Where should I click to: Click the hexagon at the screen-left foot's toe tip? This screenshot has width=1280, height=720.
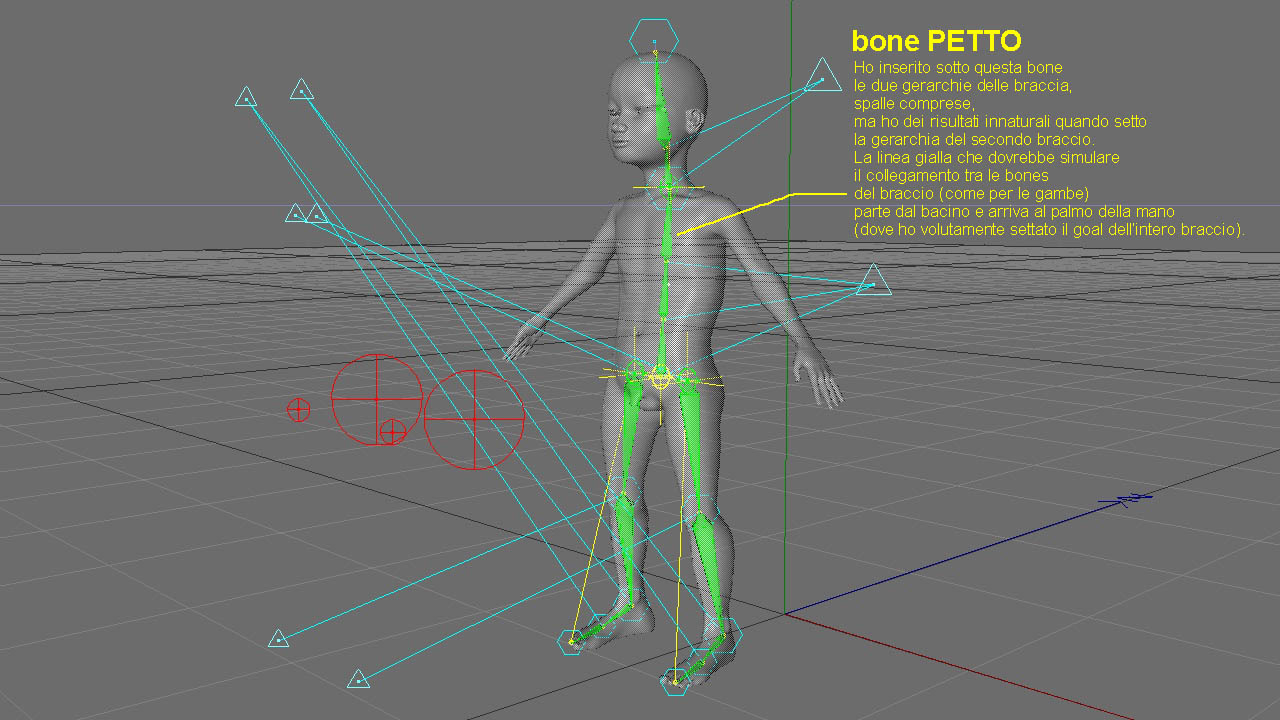point(572,641)
